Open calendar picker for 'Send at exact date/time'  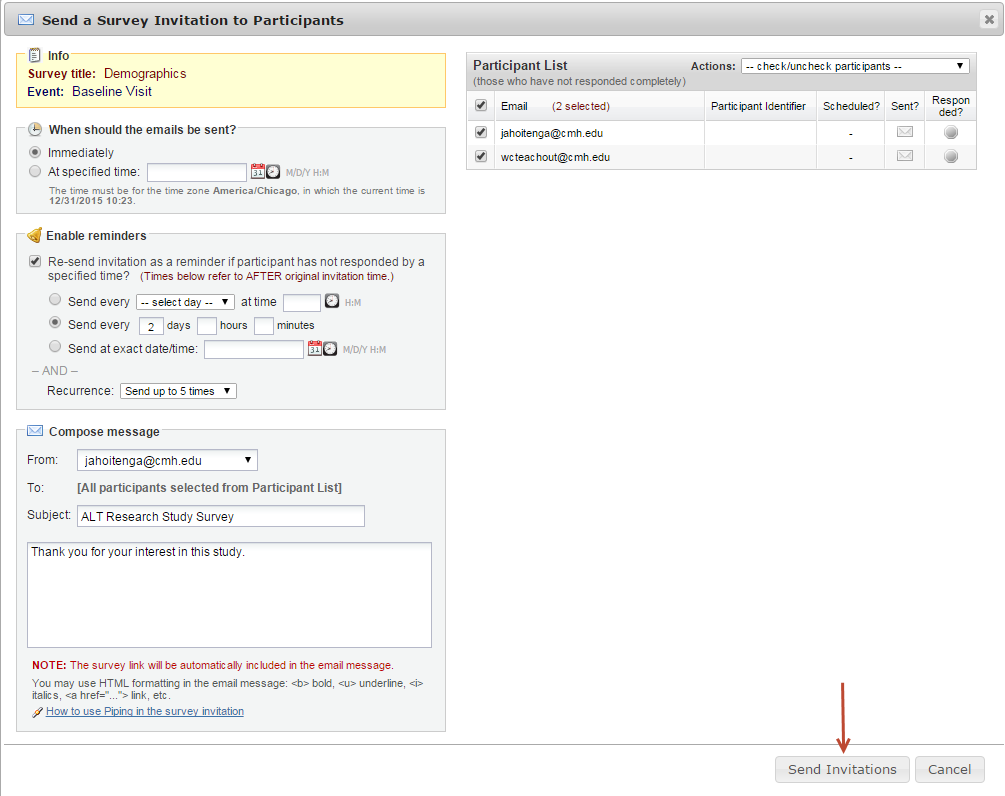[315, 349]
